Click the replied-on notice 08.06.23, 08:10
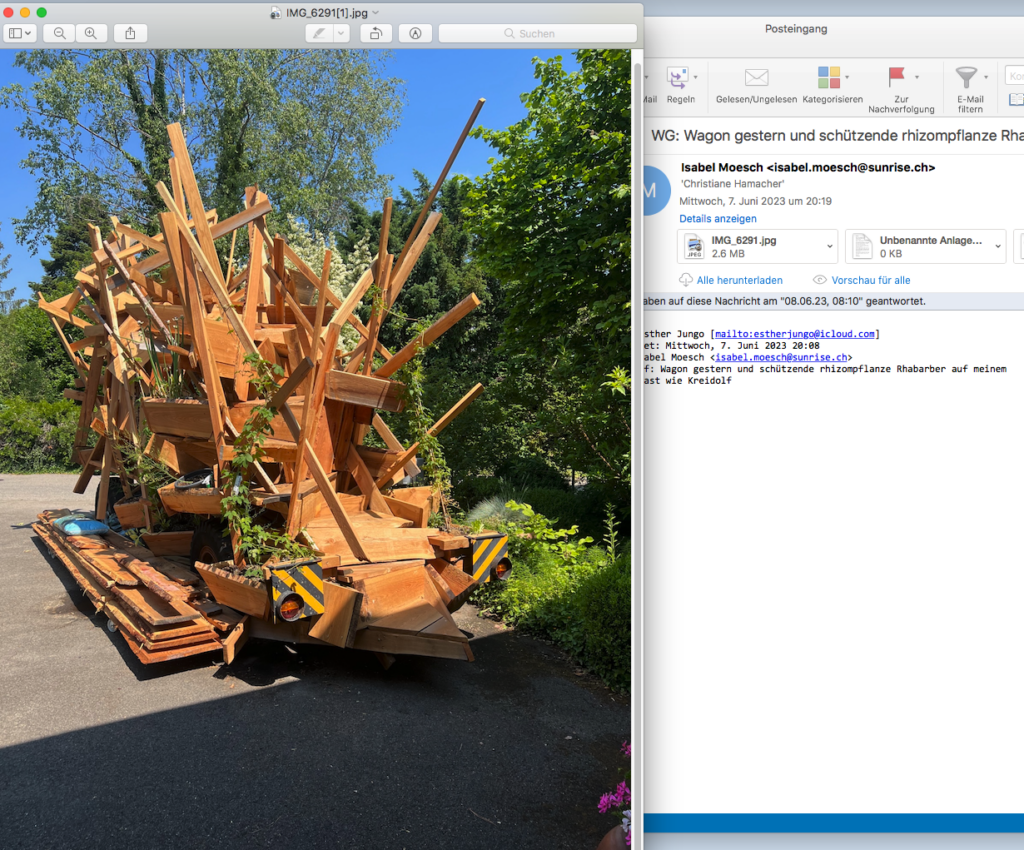The width and height of the screenshot is (1024, 850). click(x=784, y=301)
